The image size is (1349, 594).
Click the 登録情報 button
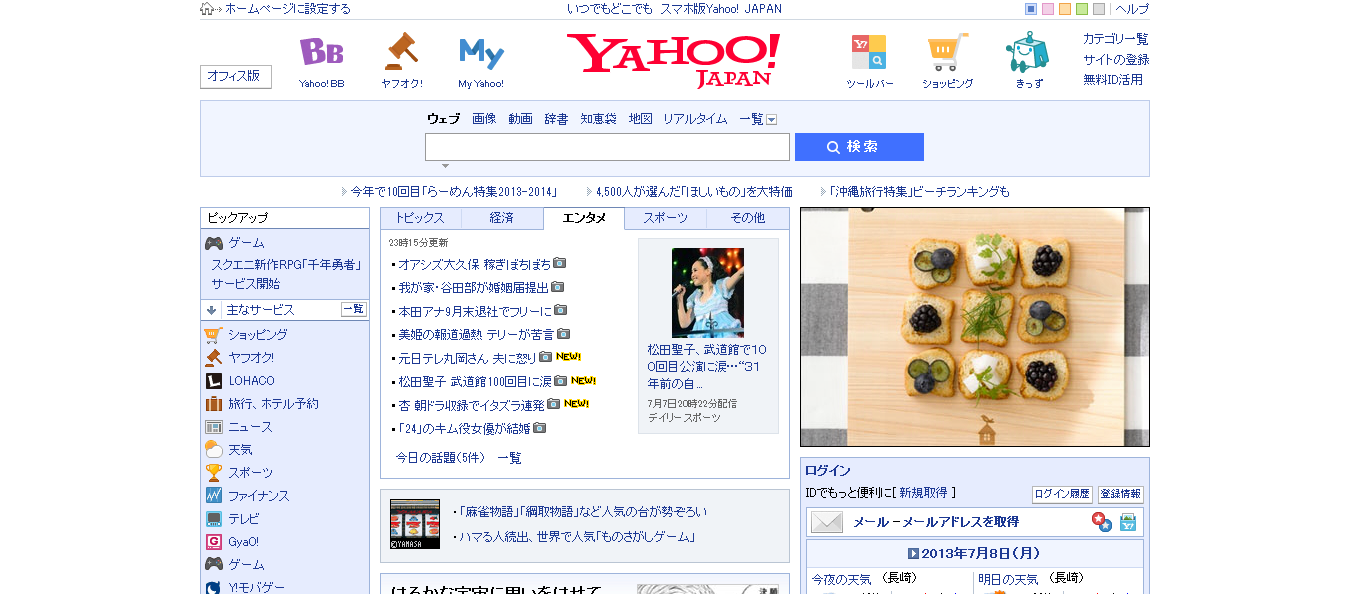(x=1121, y=494)
